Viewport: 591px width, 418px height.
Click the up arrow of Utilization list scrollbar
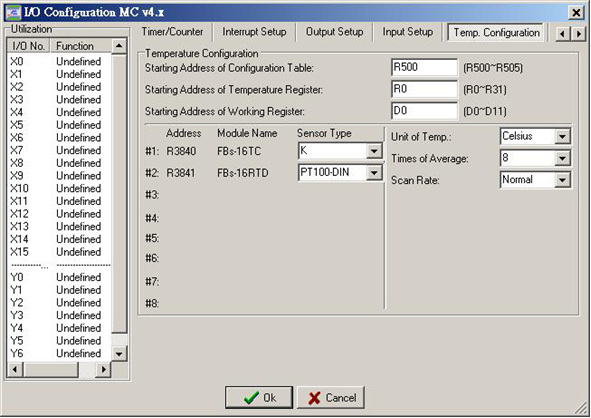point(119,46)
